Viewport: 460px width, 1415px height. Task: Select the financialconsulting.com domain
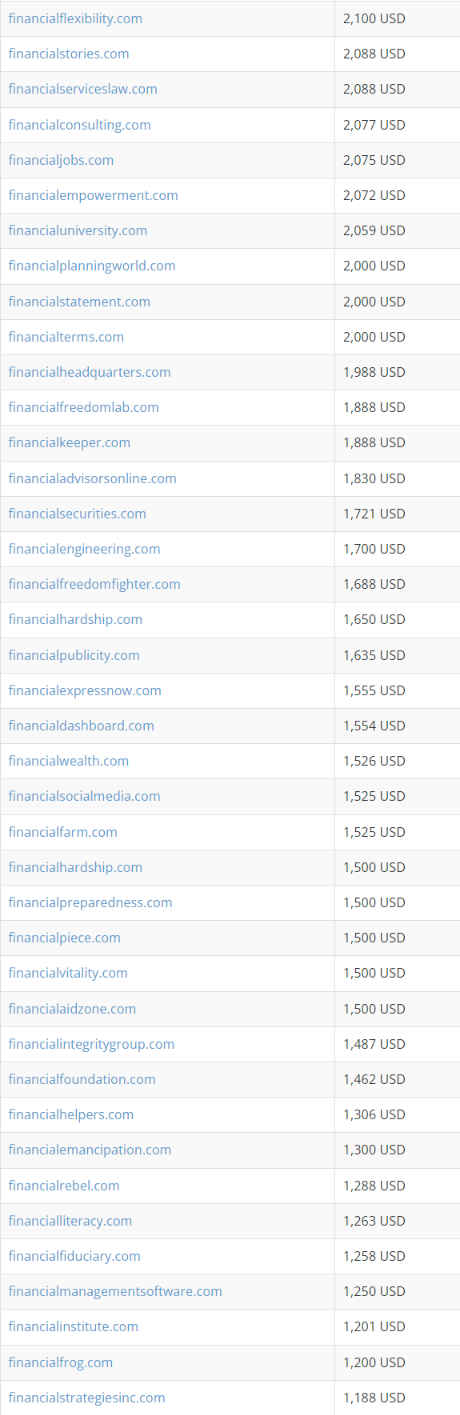point(79,125)
